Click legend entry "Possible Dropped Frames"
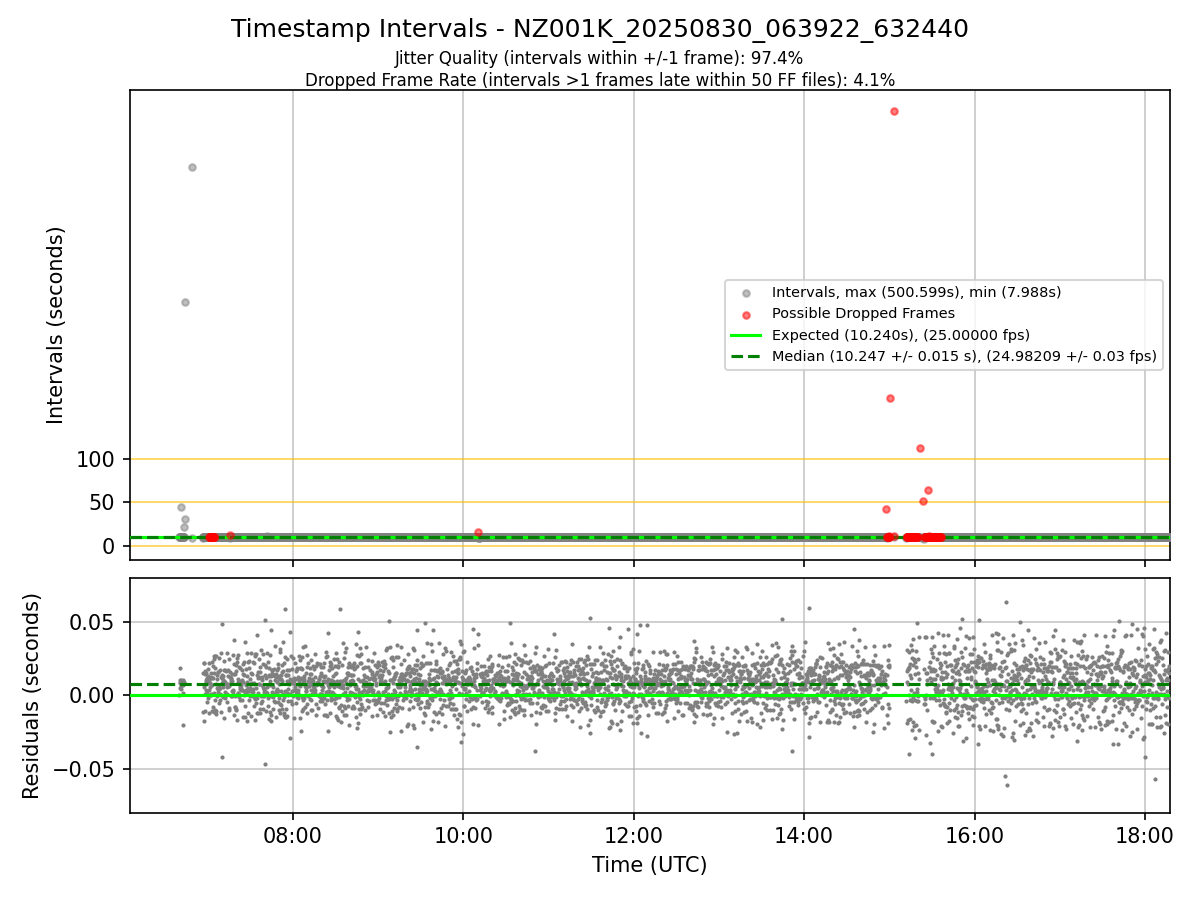Image resolution: width=1200 pixels, height=900 pixels. tap(863, 313)
